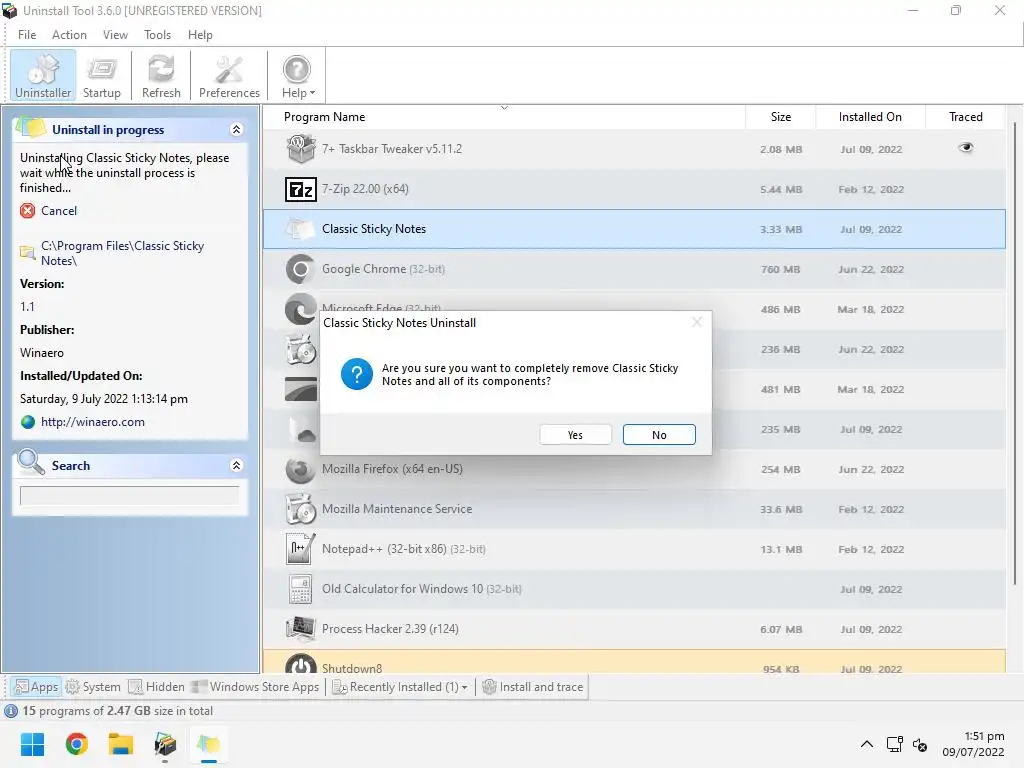The width and height of the screenshot is (1024, 768).
Task: Click the Old Calculator for Windows 10 icon
Action: click(x=300, y=589)
